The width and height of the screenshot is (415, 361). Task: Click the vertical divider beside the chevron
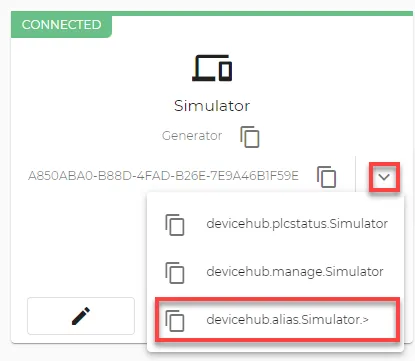click(356, 174)
